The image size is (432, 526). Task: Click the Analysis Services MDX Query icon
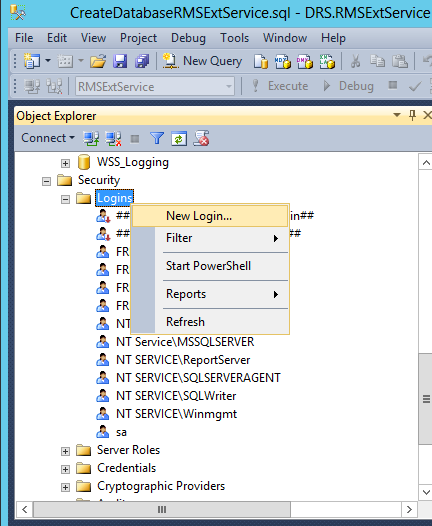(x=283, y=62)
